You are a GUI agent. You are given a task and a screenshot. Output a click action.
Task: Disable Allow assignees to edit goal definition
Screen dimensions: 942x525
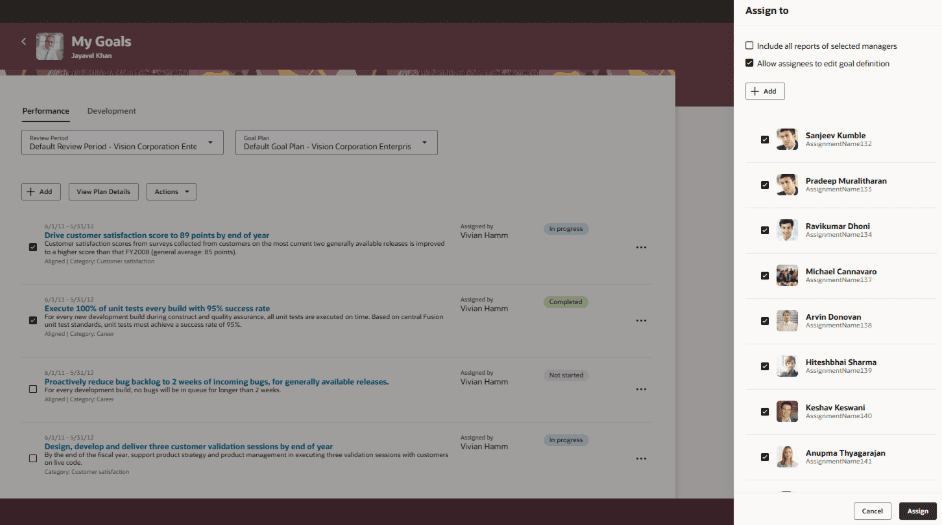click(x=749, y=63)
